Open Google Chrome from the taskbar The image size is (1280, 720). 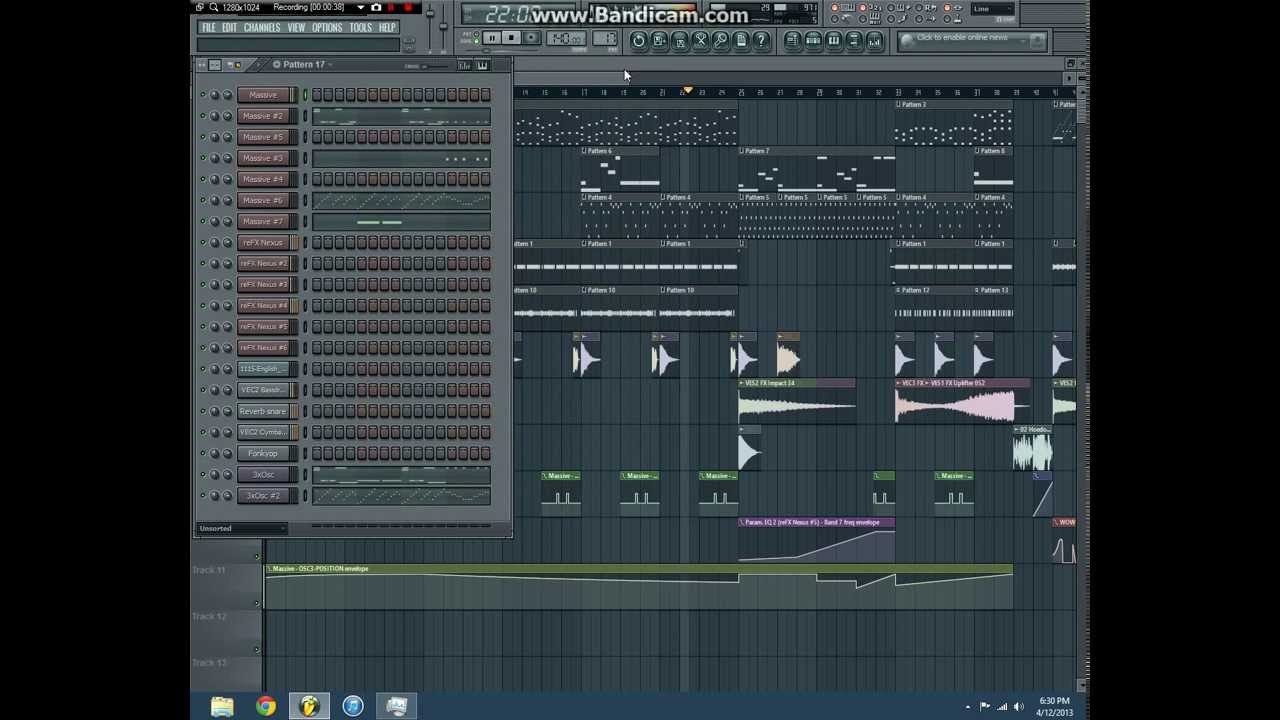[265, 706]
